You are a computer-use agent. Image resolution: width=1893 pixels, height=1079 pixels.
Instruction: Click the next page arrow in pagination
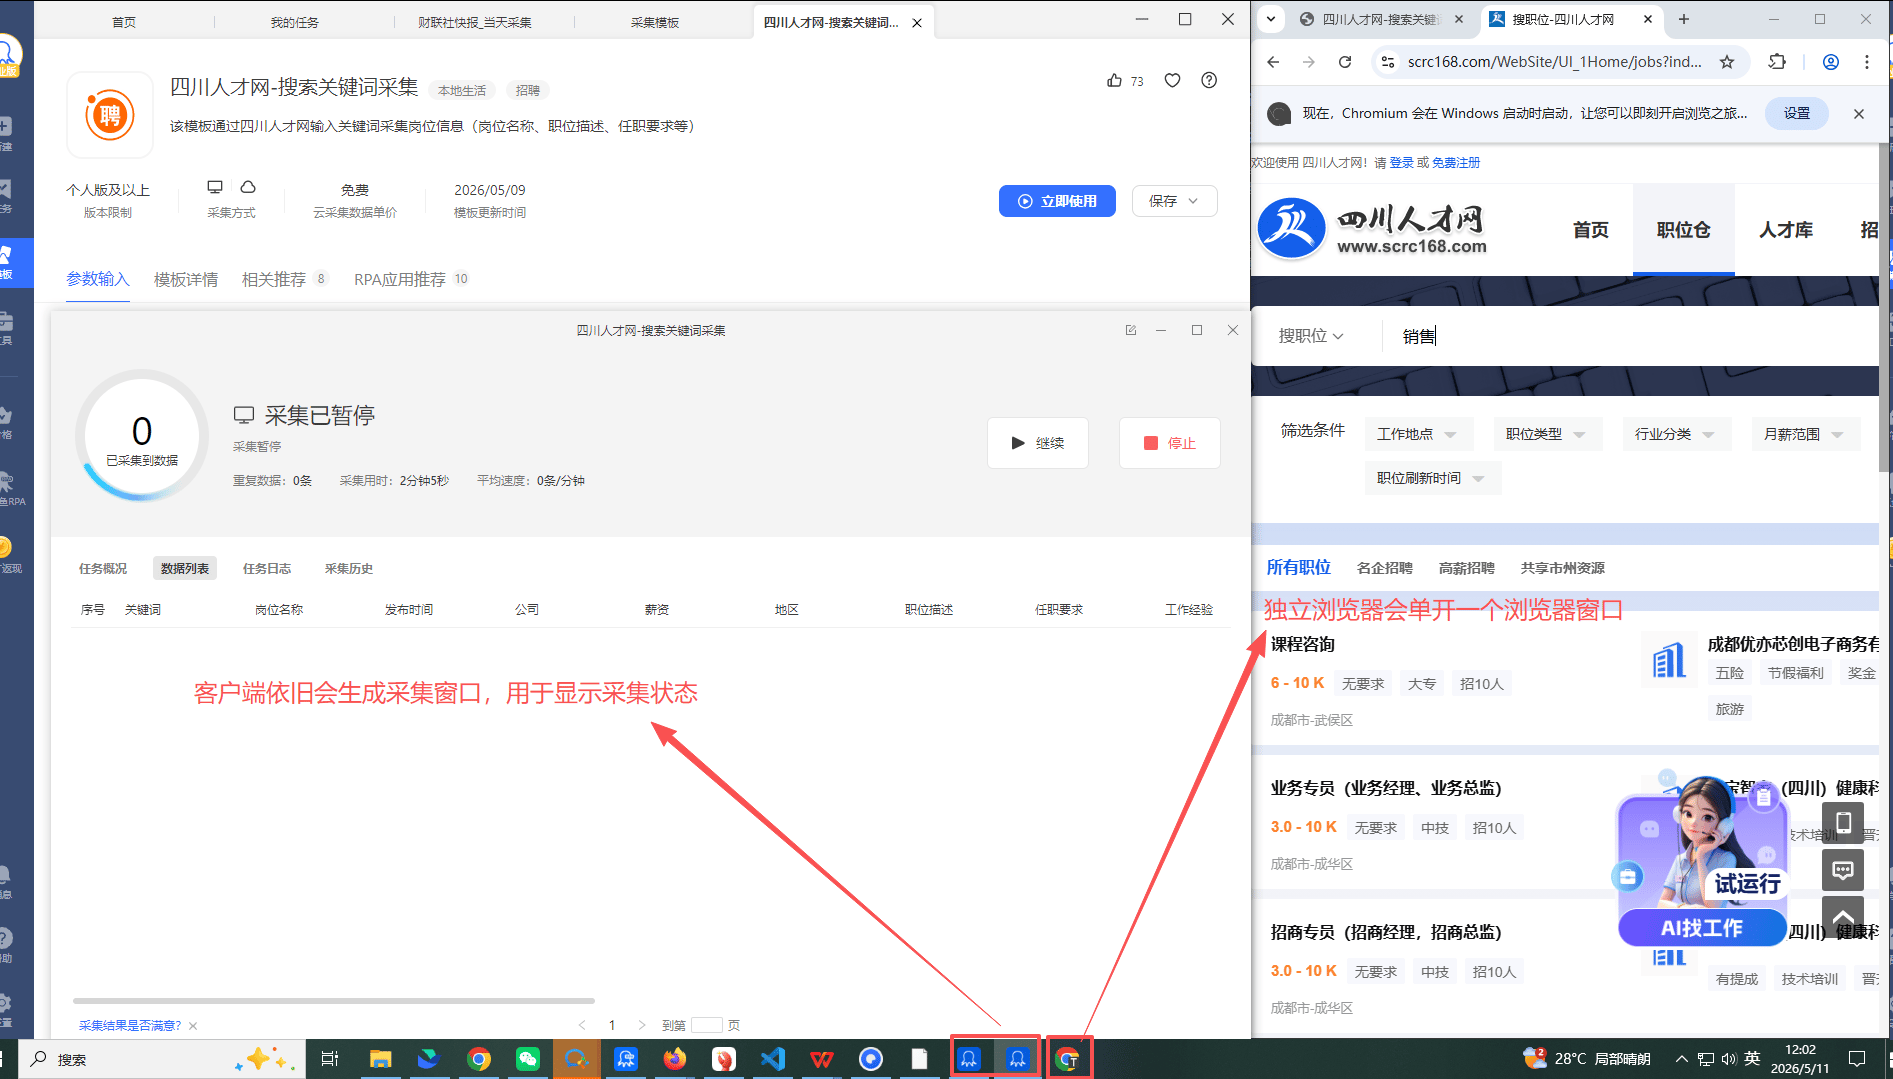pyautogui.click(x=642, y=1026)
